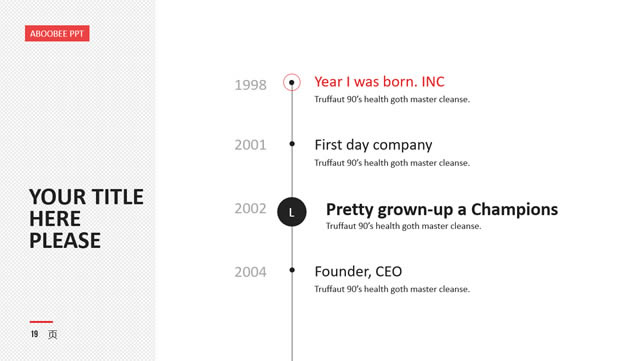Select the description under First day company

pos(392,163)
